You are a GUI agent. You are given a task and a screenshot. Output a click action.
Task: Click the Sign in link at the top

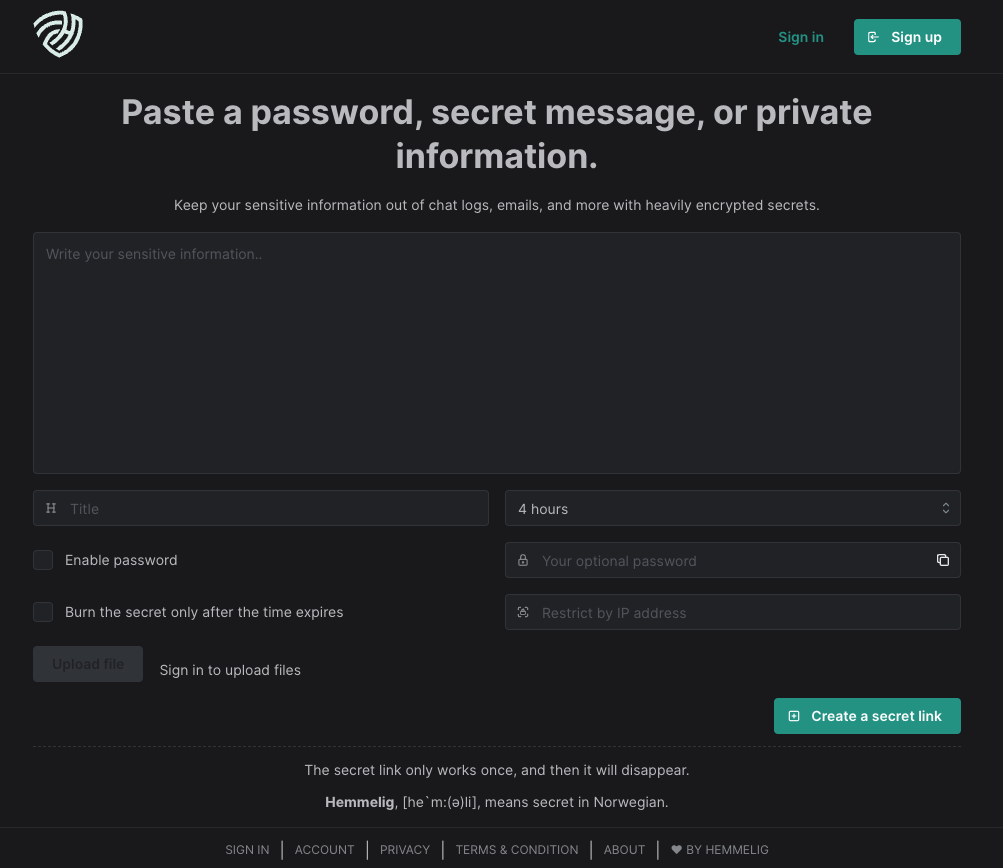tap(800, 36)
